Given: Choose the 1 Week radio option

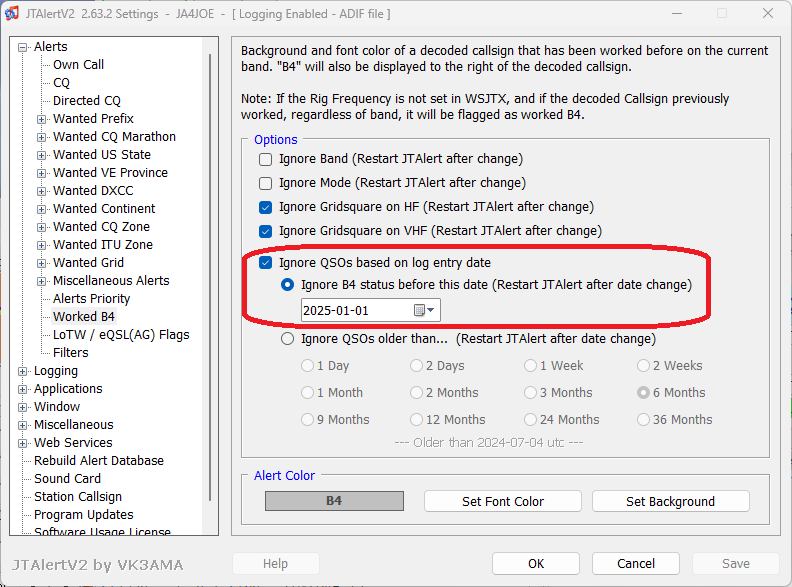Looking at the screenshot, I should click(x=530, y=365).
